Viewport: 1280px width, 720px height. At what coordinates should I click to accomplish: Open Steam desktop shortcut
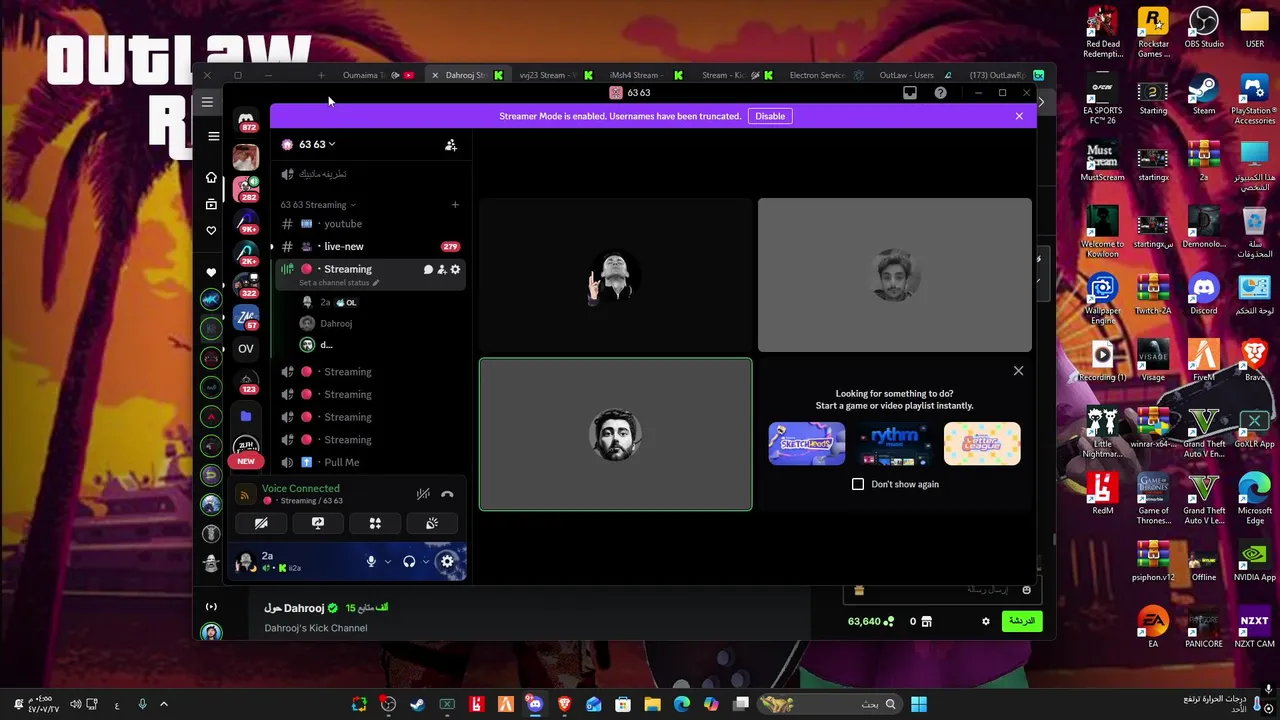[1204, 96]
